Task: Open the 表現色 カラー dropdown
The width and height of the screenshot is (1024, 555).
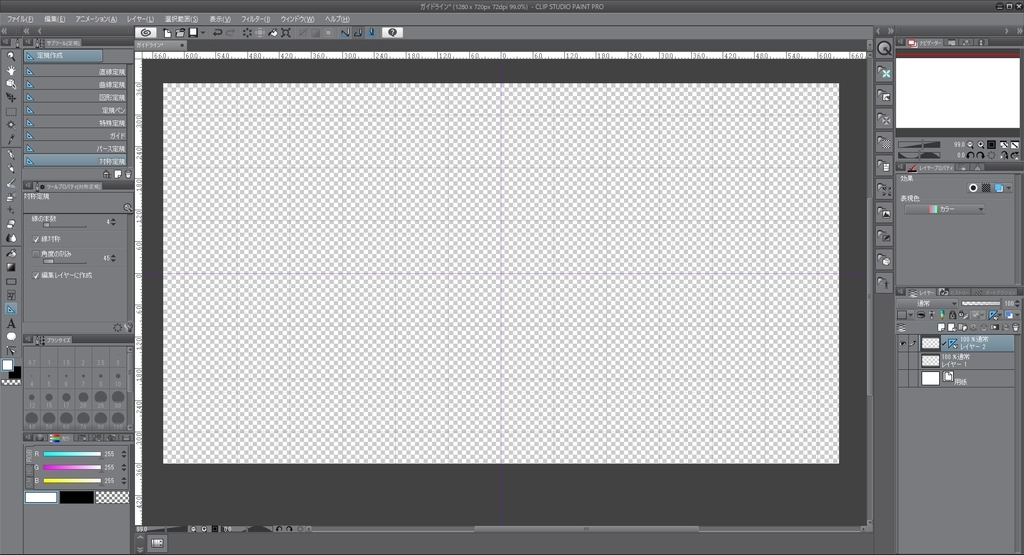Action: [944, 209]
